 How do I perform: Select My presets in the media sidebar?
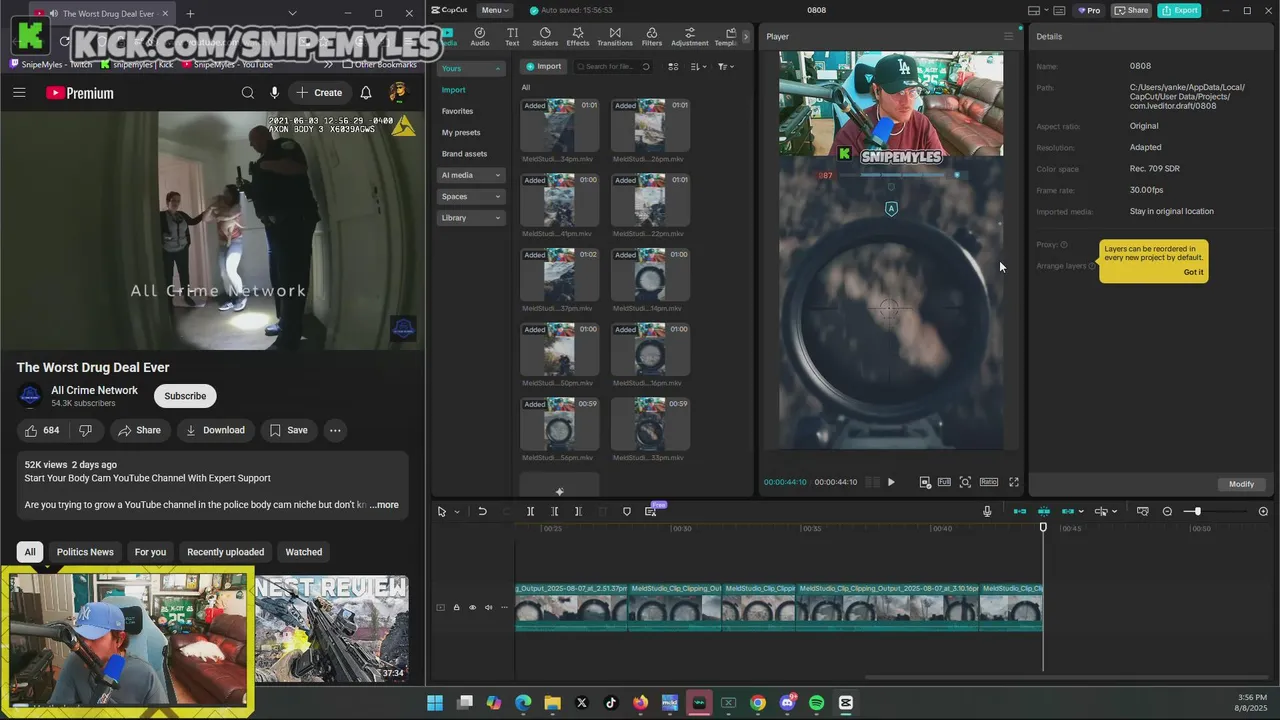[461, 132]
